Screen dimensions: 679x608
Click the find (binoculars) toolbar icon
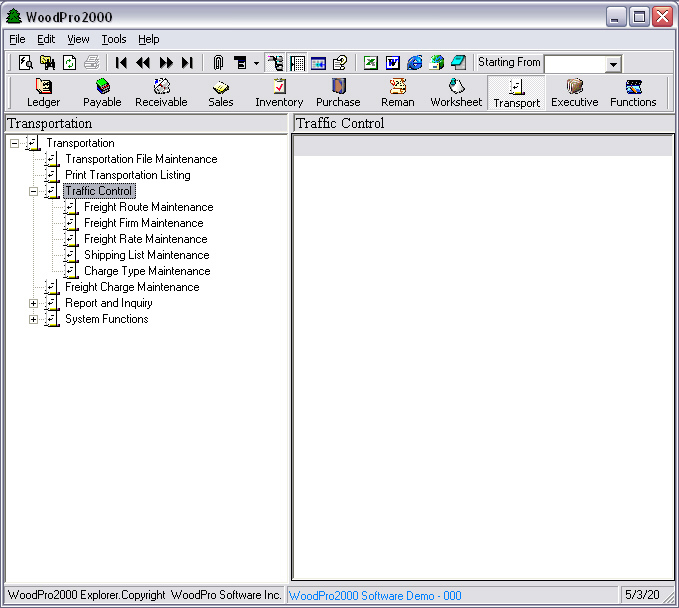point(48,63)
